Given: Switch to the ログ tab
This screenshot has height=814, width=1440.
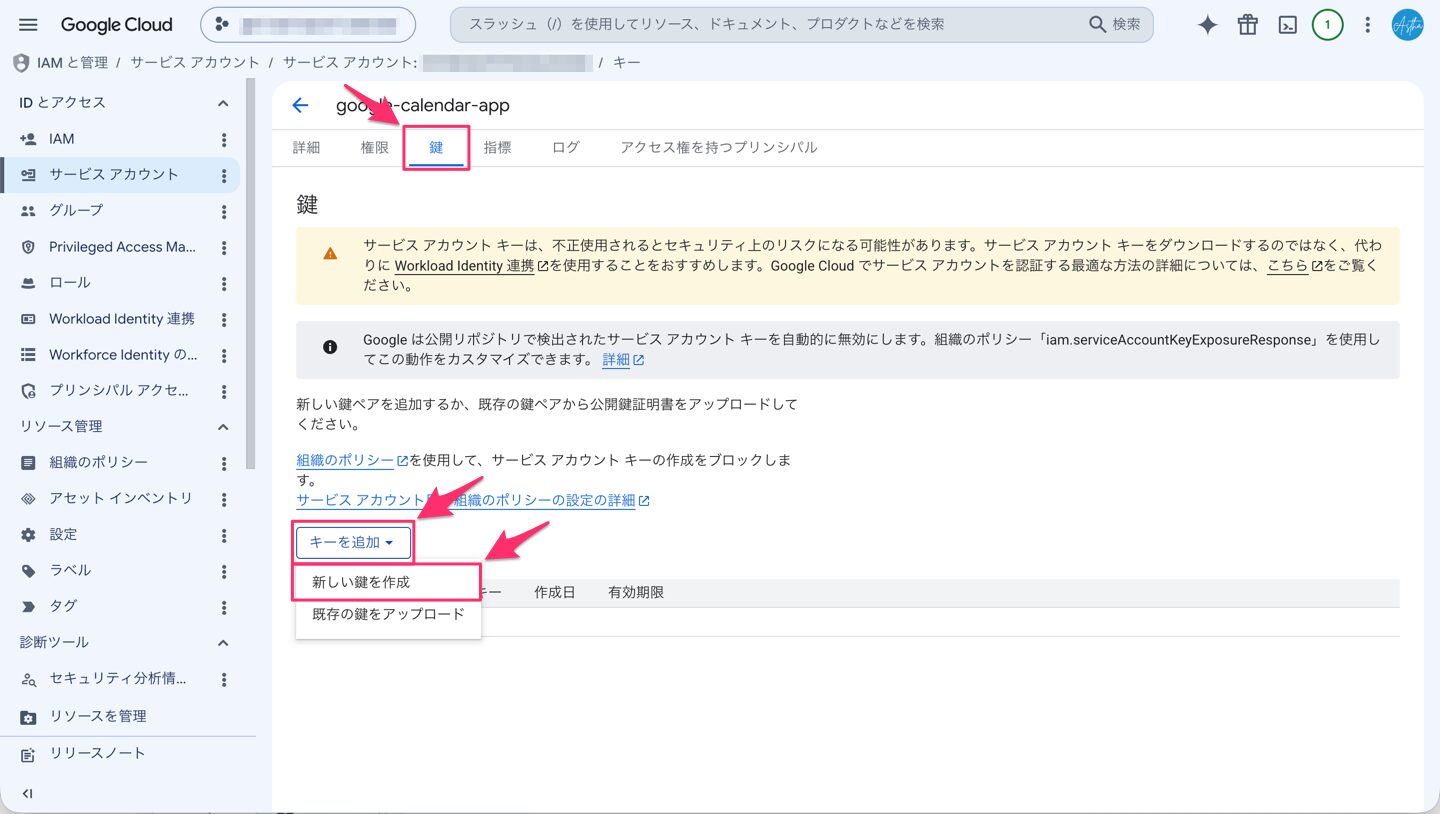Looking at the screenshot, I should (x=566, y=147).
